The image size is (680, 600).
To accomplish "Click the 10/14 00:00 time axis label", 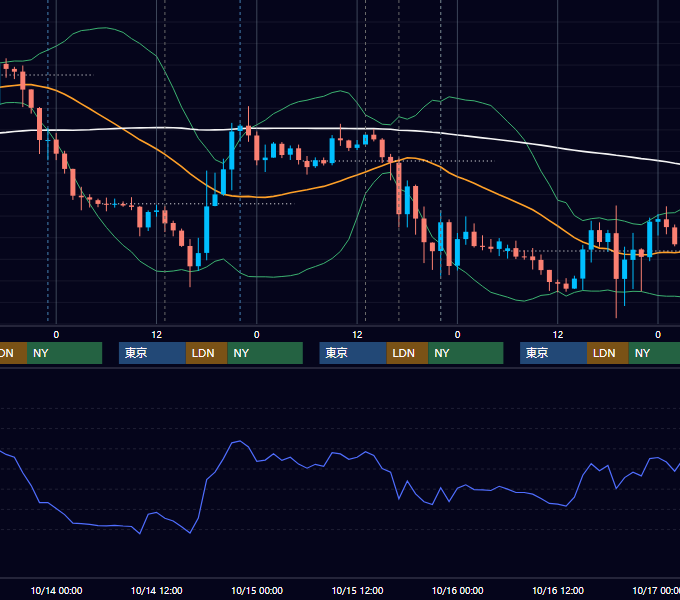I will (x=56, y=590).
